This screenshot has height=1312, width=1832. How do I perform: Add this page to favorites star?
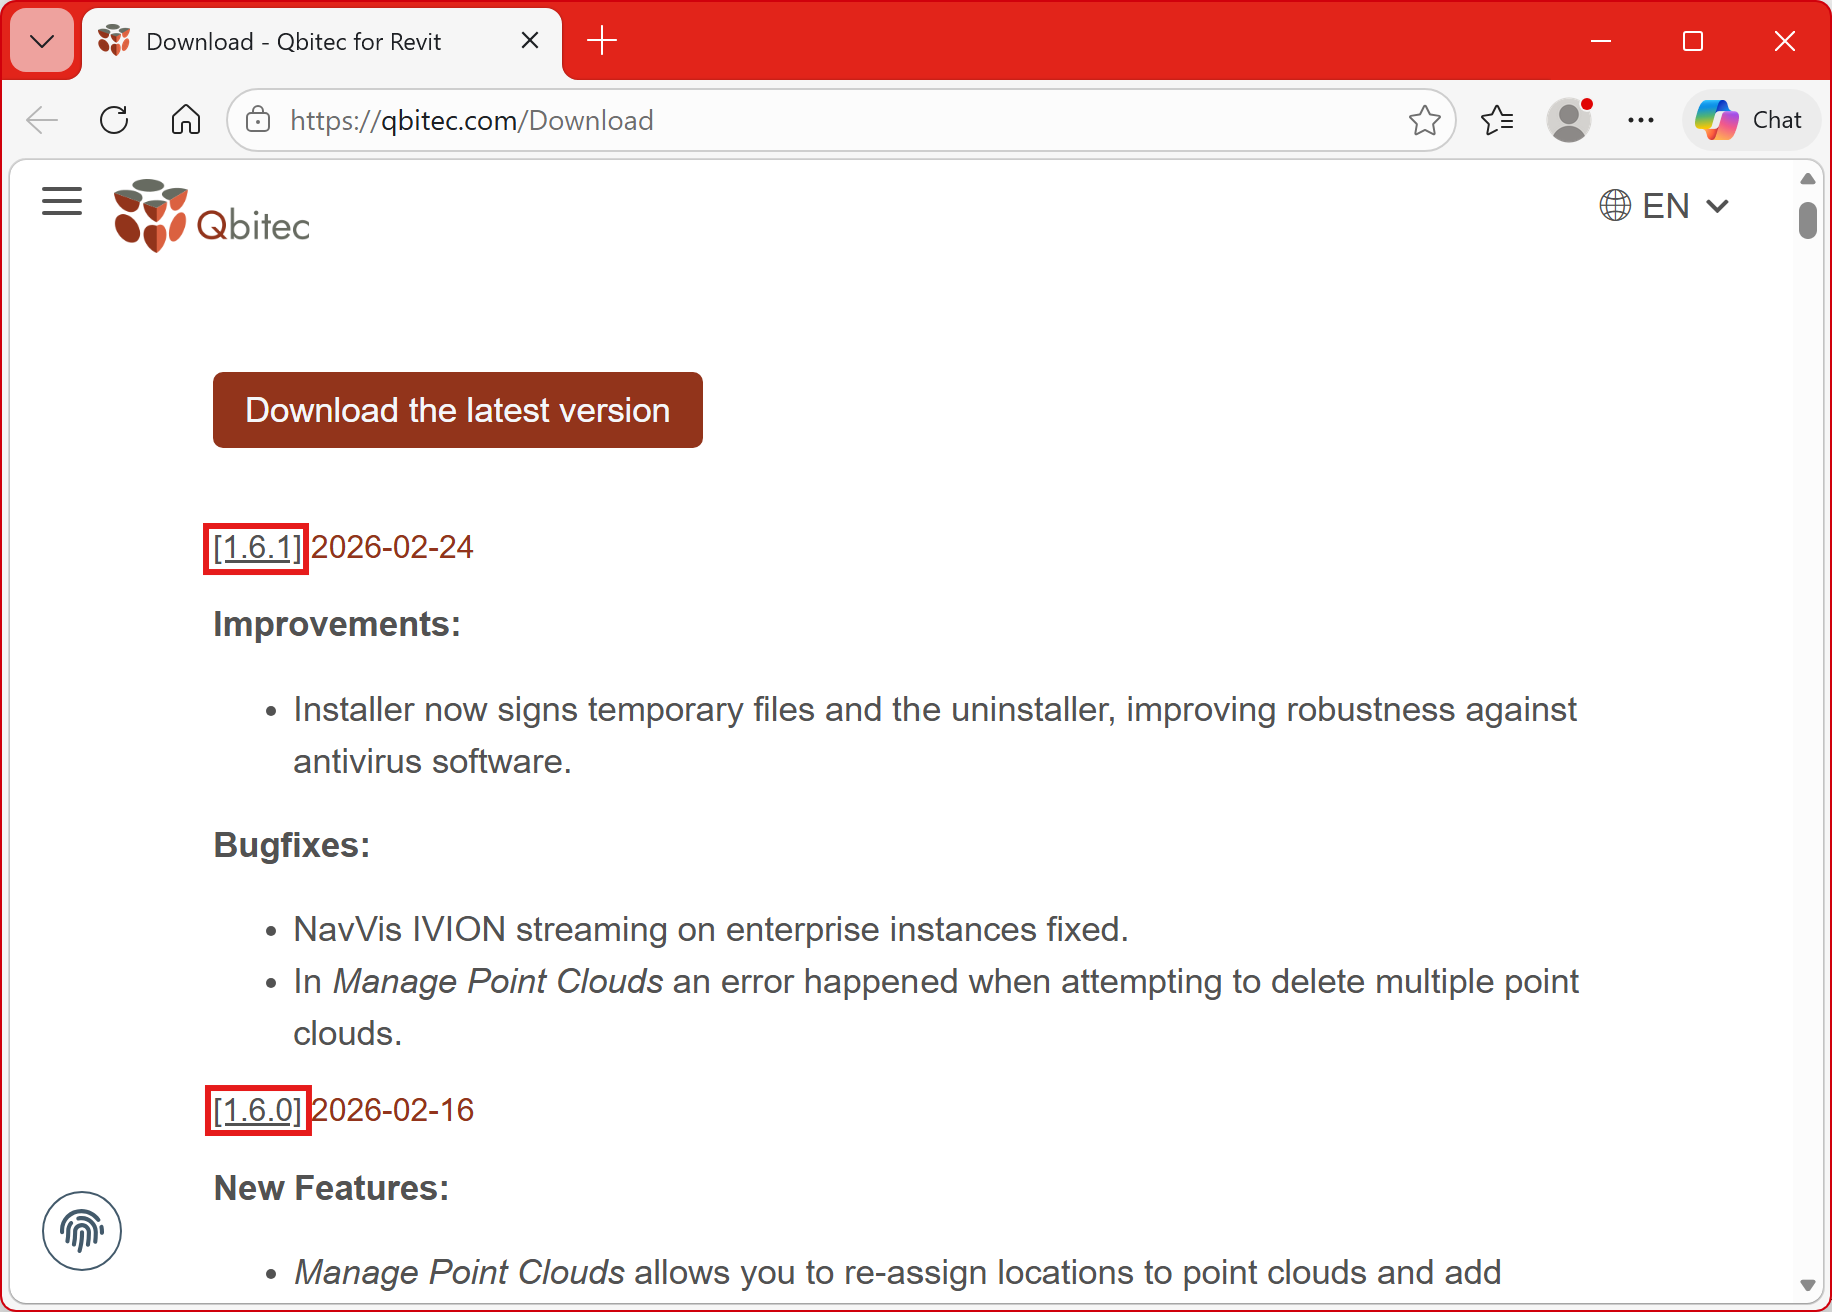tap(1424, 120)
